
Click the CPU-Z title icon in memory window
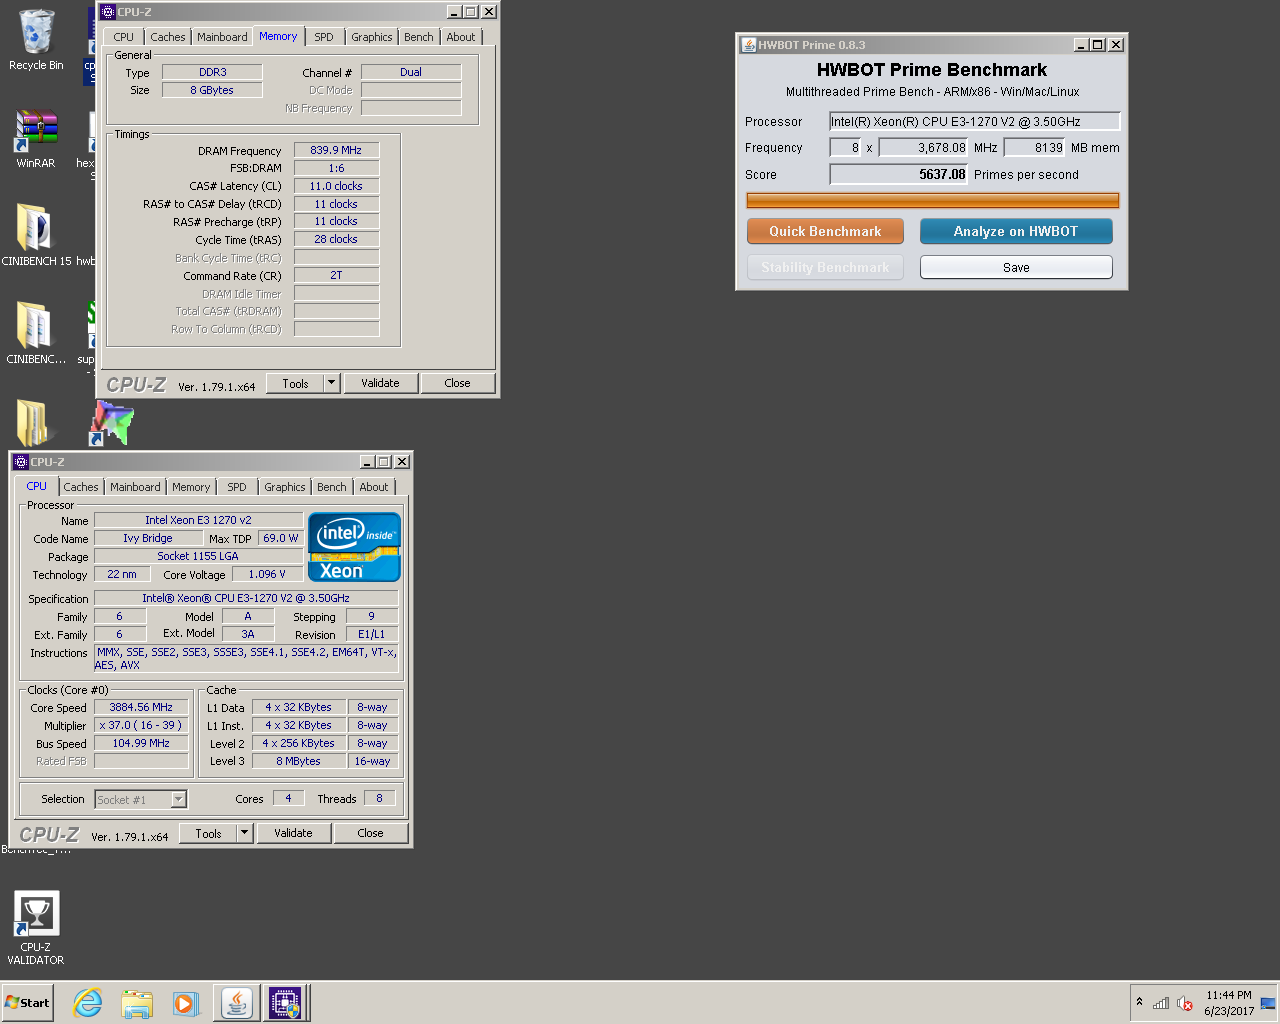[x=108, y=12]
